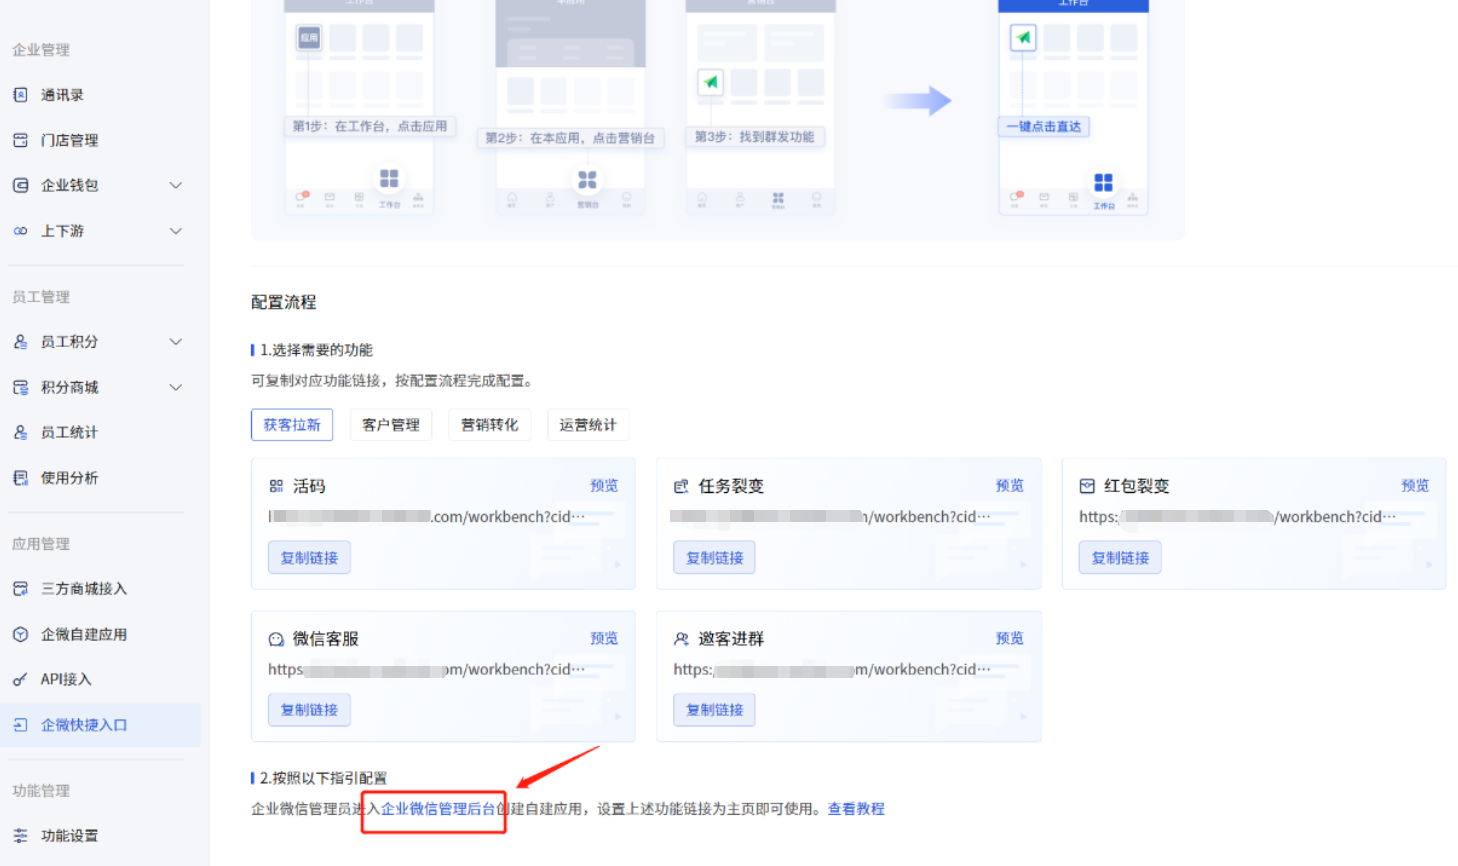Open 三方商城接入 icon
1458x866 pixels.
[20, 589]
